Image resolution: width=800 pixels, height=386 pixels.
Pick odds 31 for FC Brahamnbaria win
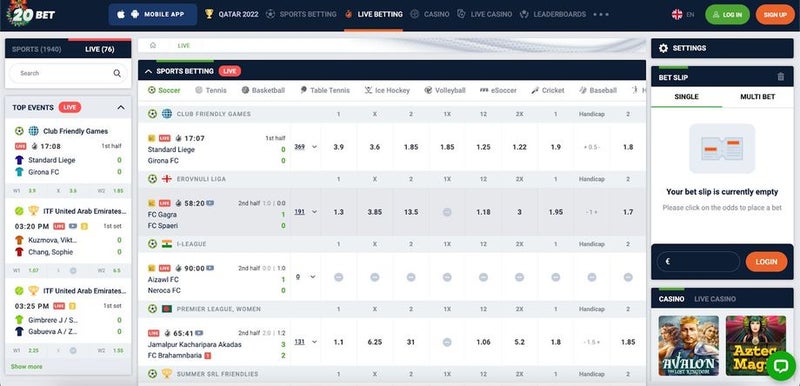411,342
